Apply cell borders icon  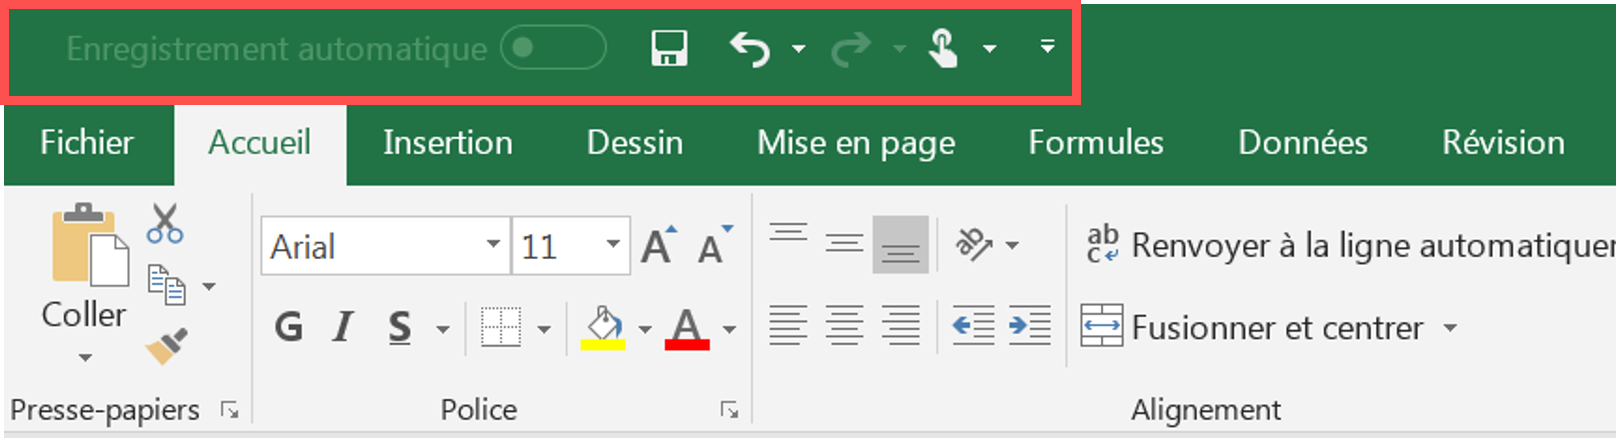click(501, 327)
